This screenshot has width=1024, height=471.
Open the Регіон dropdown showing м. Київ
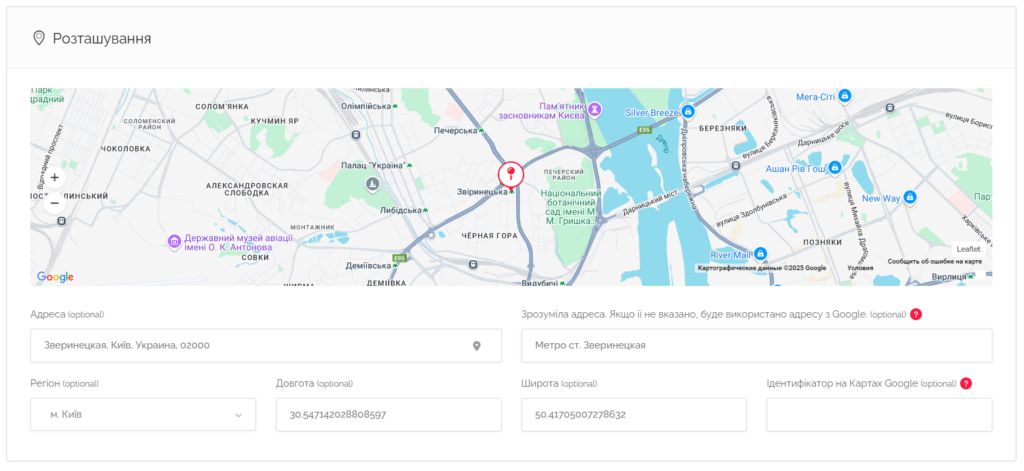coord(143,415)
